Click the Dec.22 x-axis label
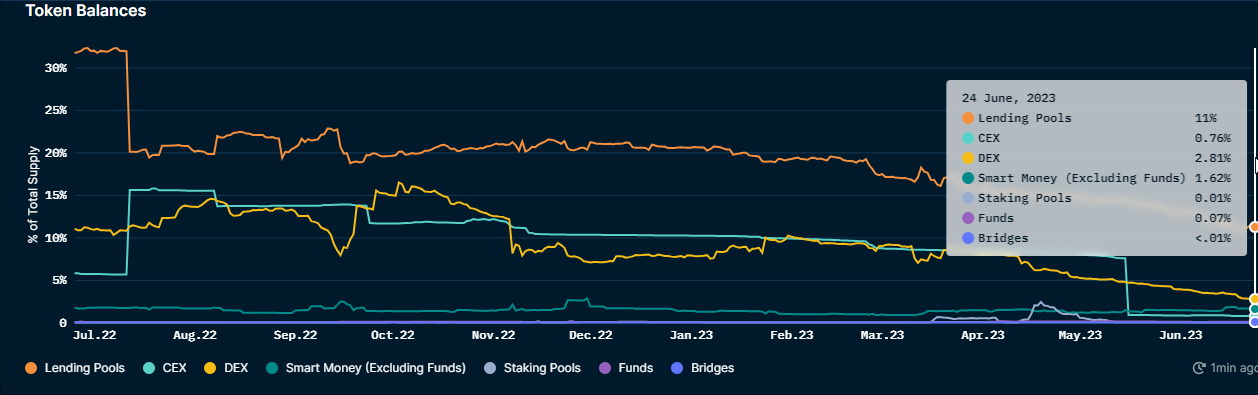The height and width of the screenshot is (395, 1258). 592,336
